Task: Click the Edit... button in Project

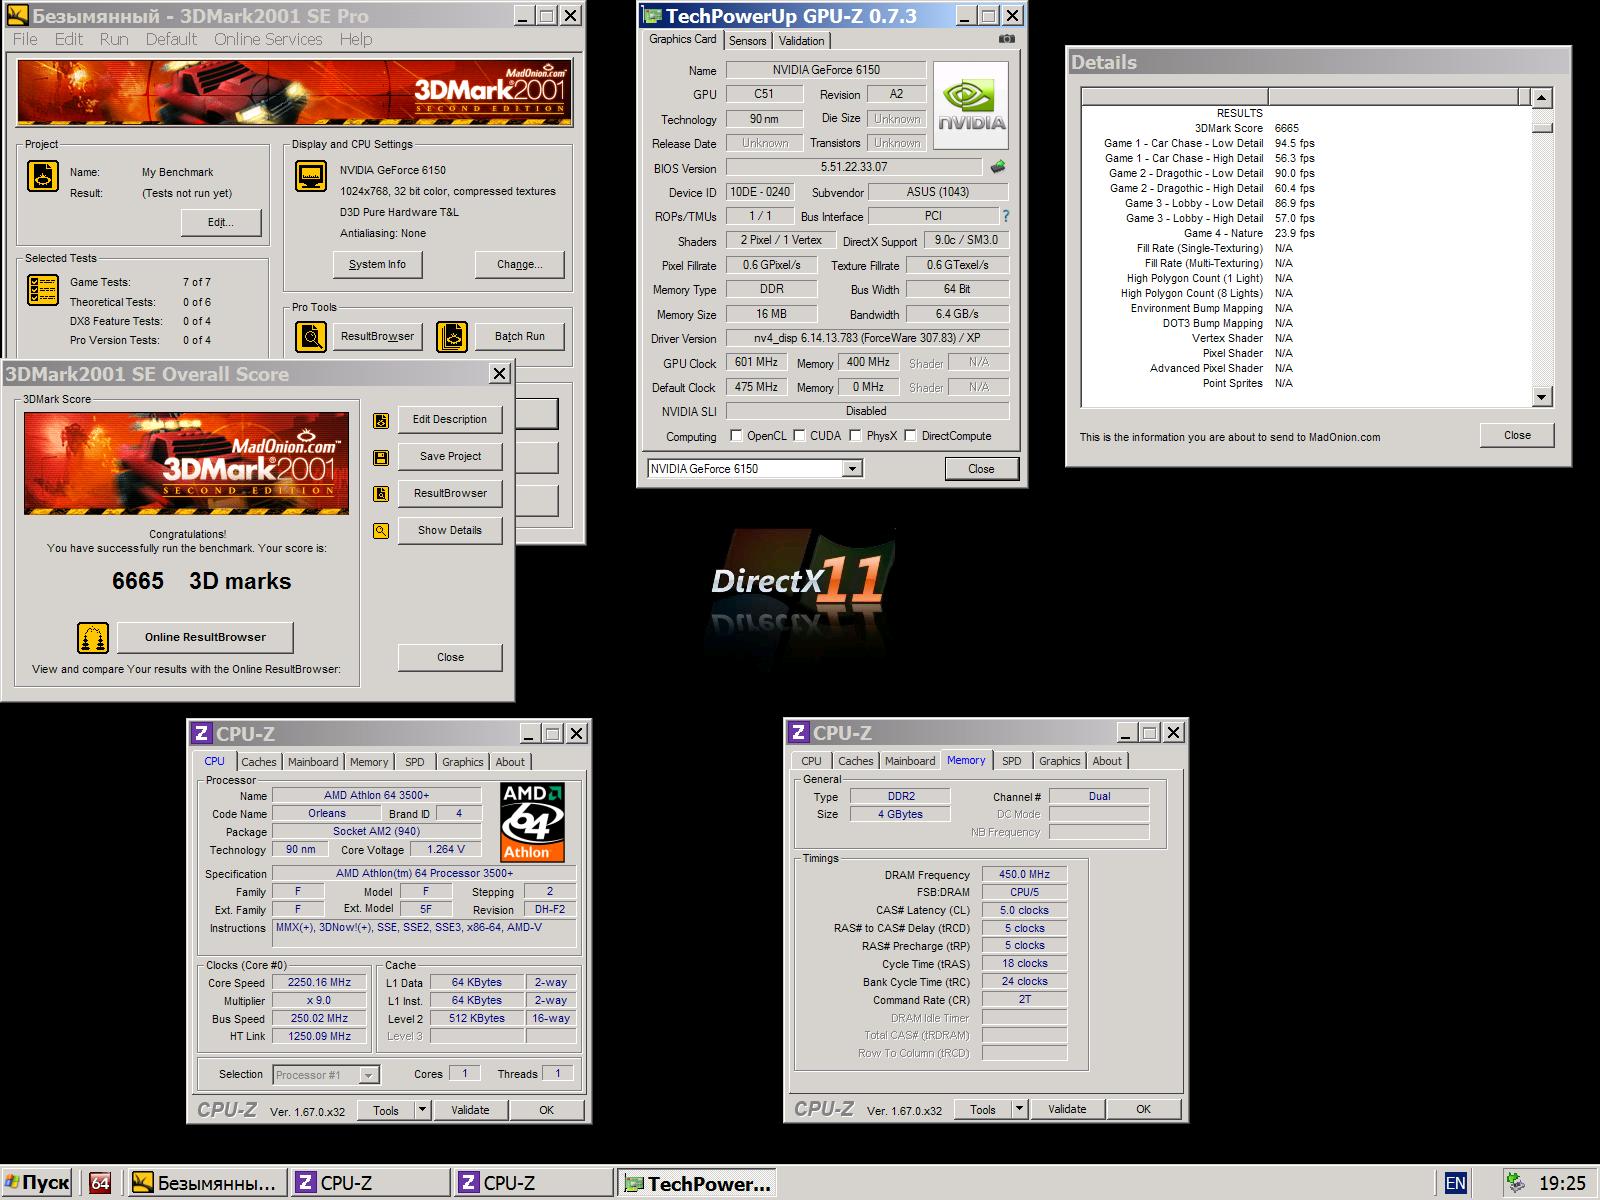Action: click(x=221, y=222)
